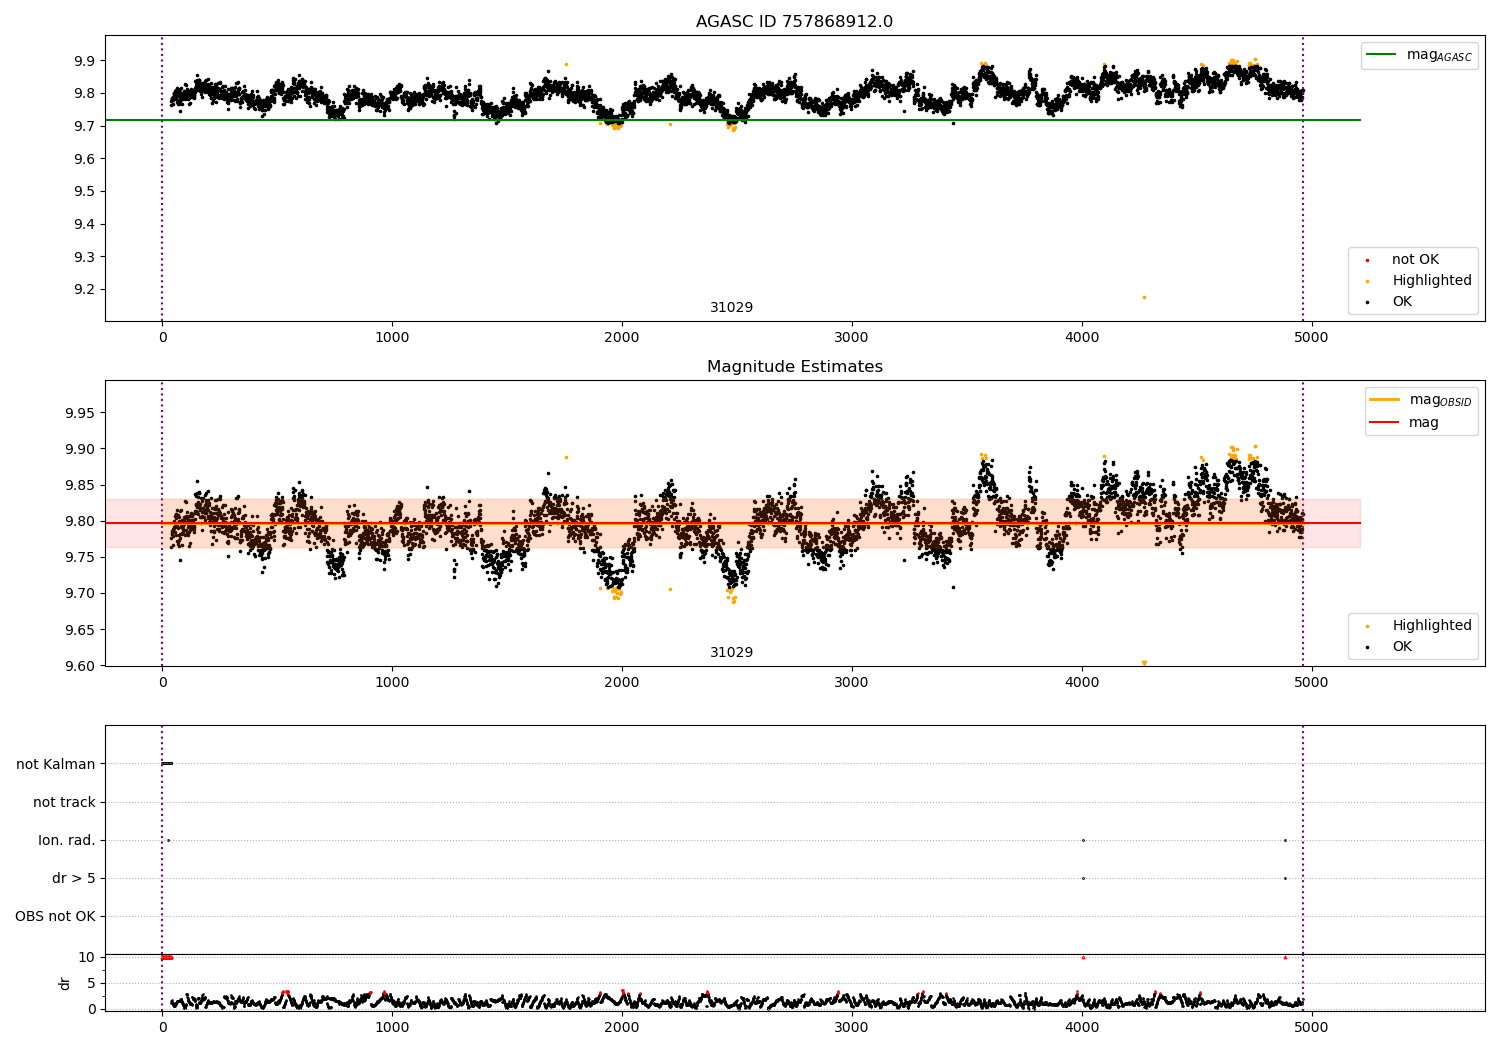Select the mag OBSID legend entry
This screenshot has height=1050, width=1500.
1420,400
